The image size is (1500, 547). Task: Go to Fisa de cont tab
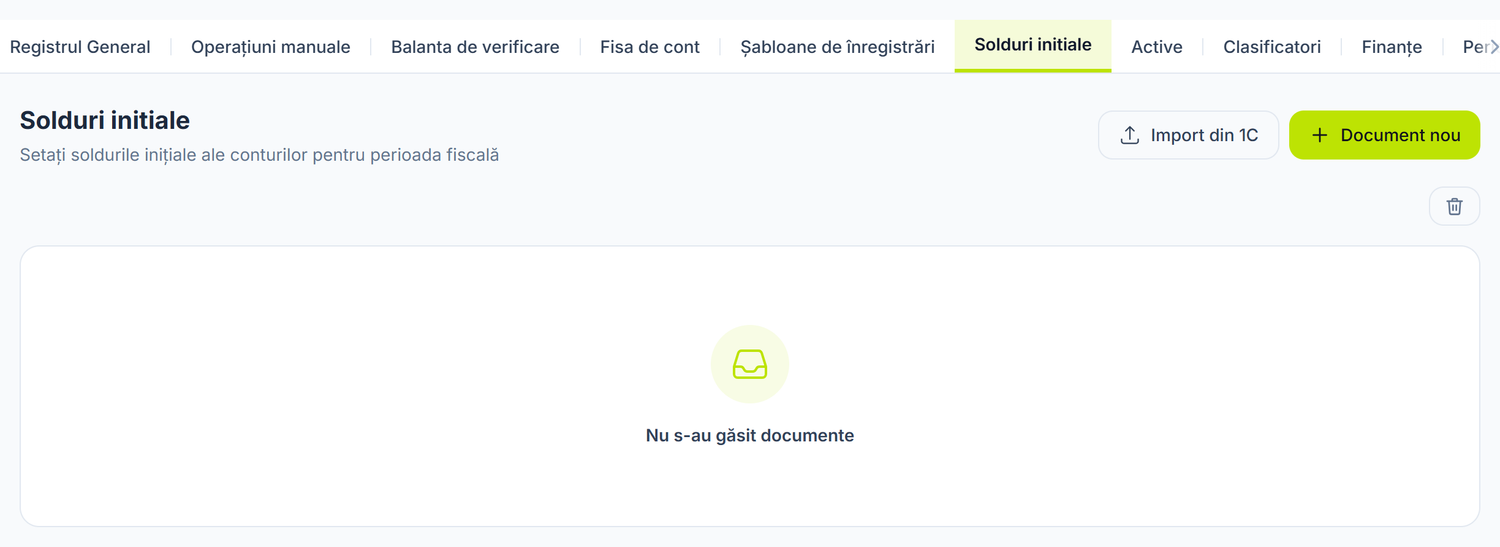click(650, 47)
